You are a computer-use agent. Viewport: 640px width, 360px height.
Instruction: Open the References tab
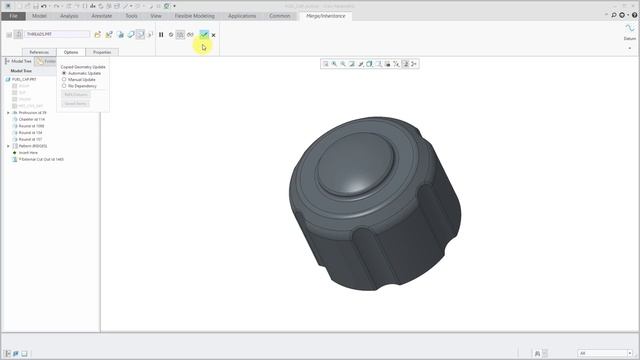pos(39,52)
